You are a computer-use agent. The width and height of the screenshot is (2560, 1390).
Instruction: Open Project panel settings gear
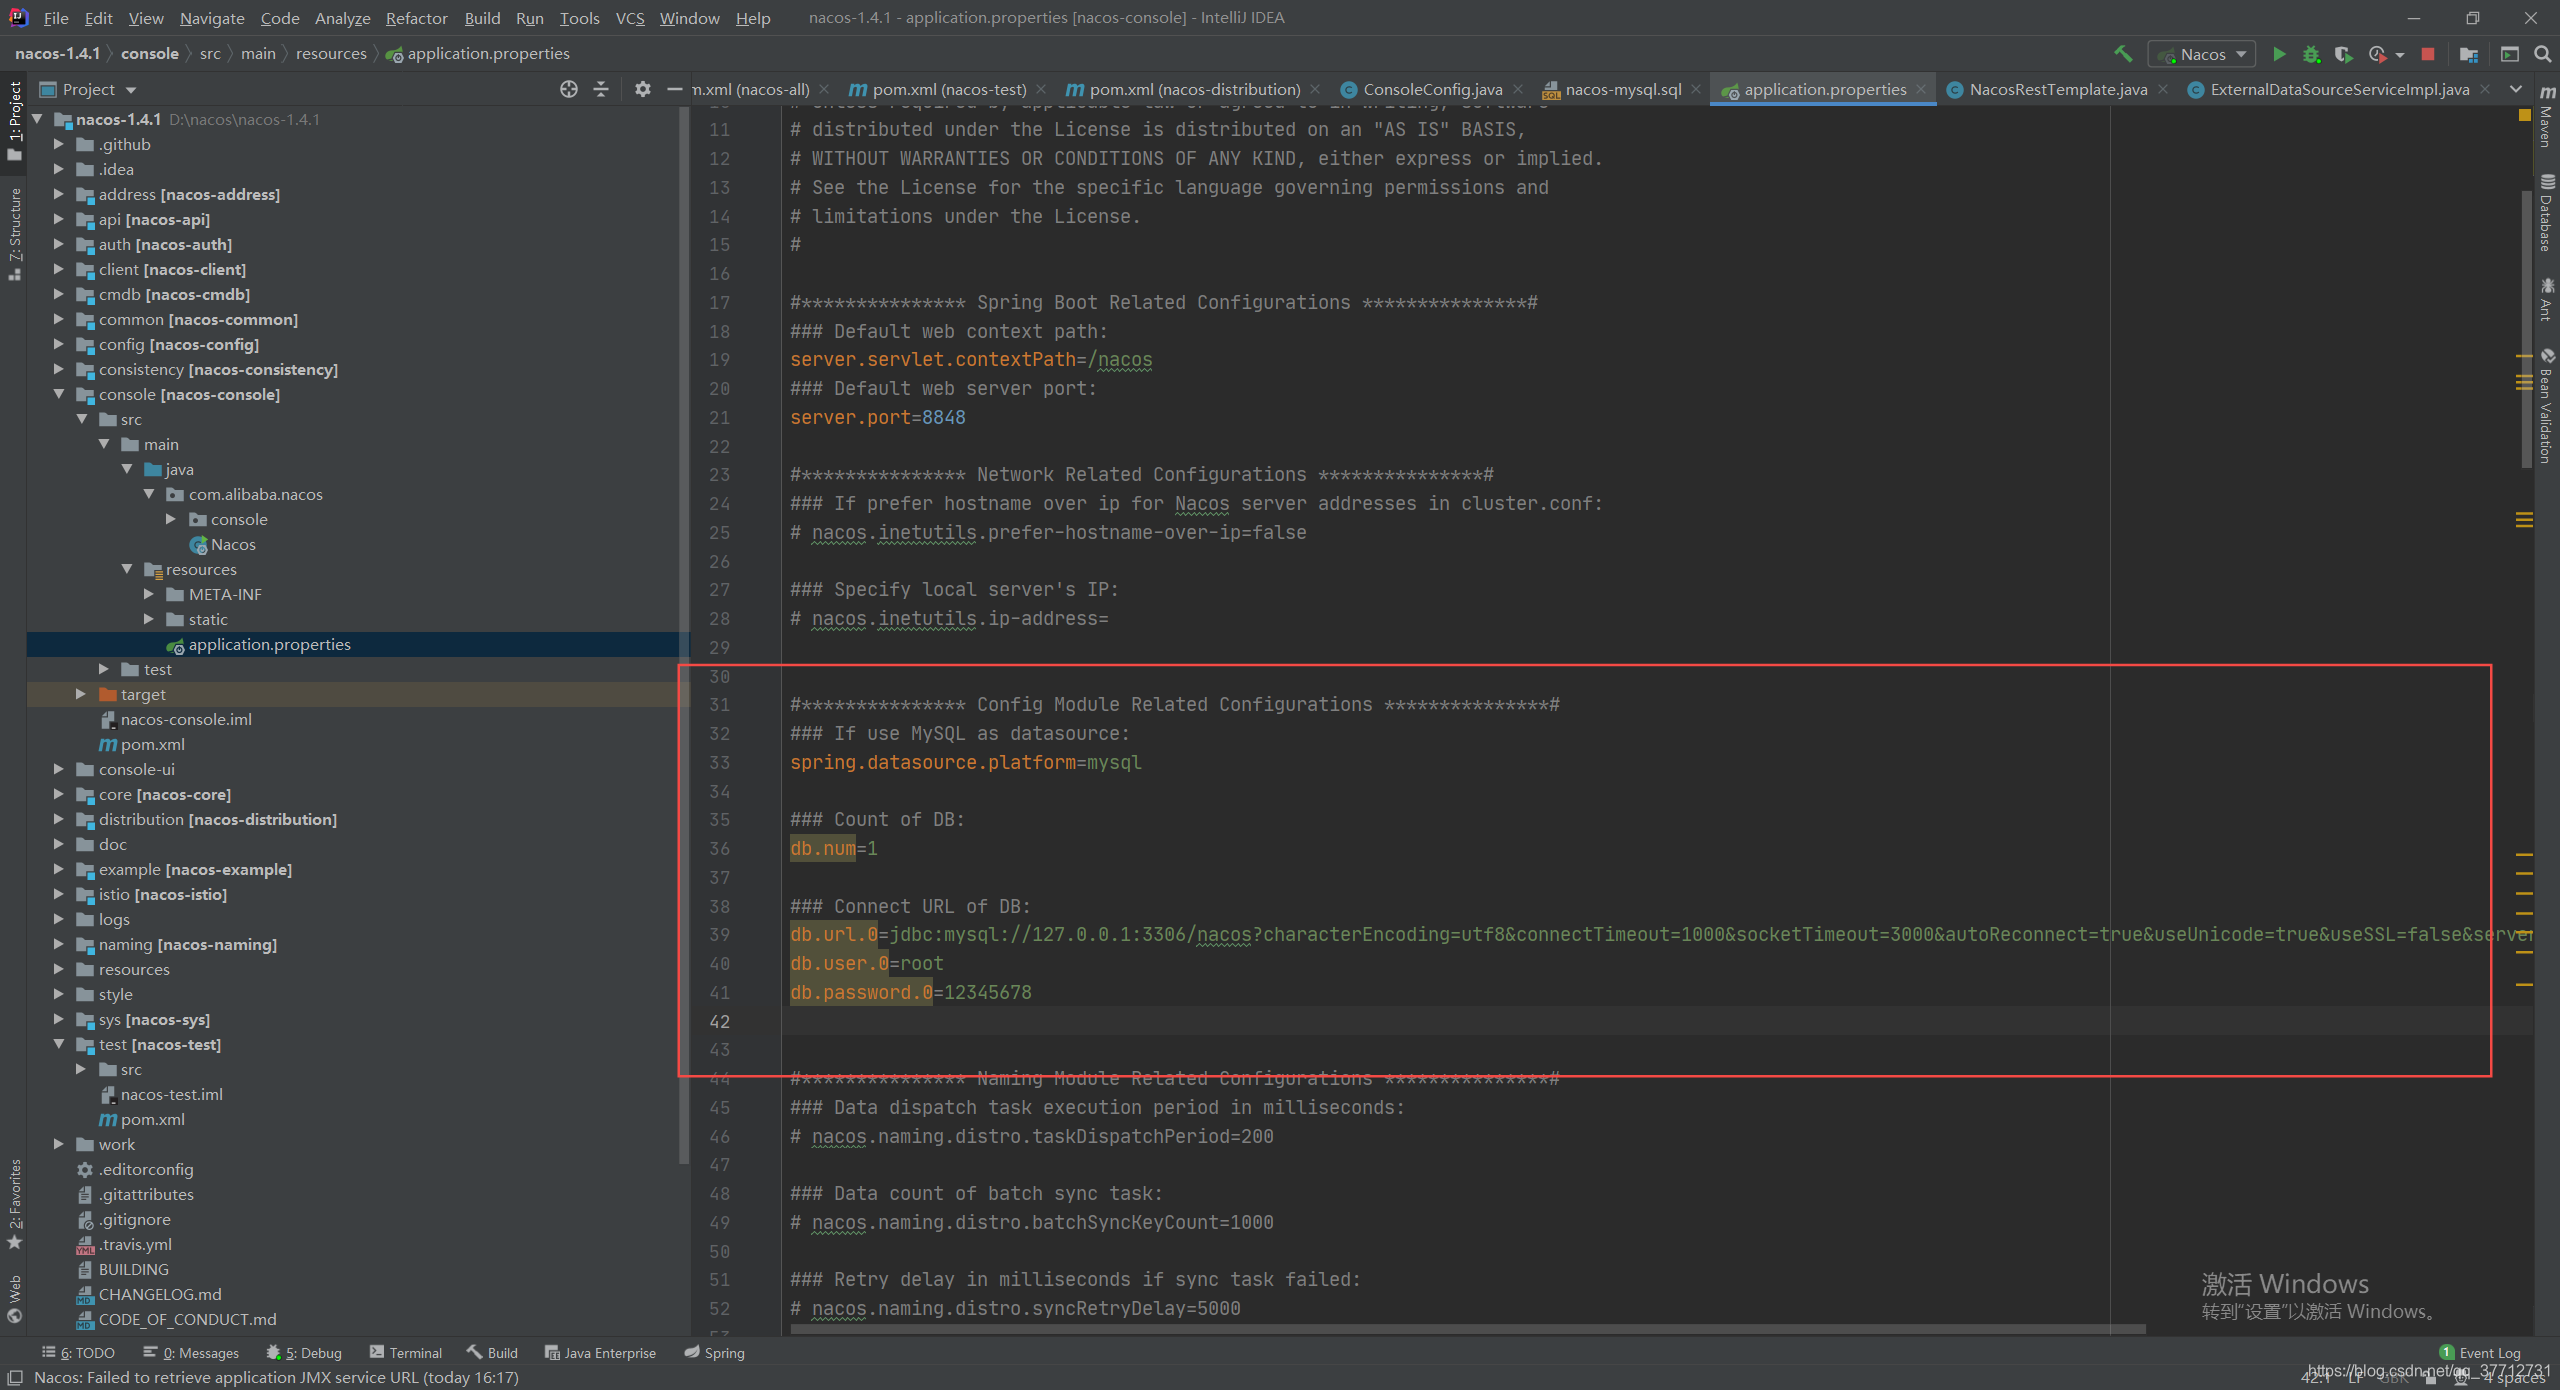click(x=642, y=89)
